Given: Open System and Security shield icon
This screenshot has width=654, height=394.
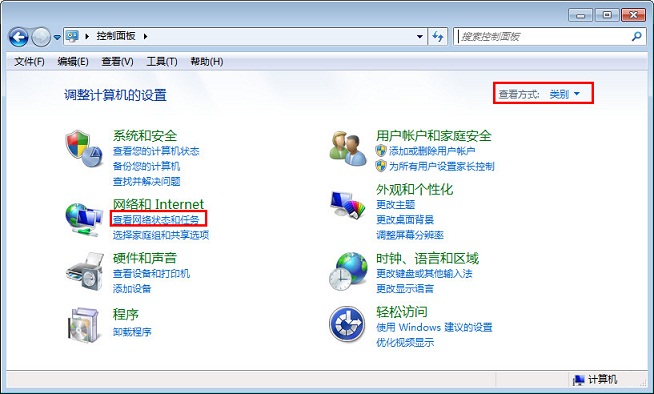Looking at the screenshot, I should pyautogui.click(x=84, y=149).
